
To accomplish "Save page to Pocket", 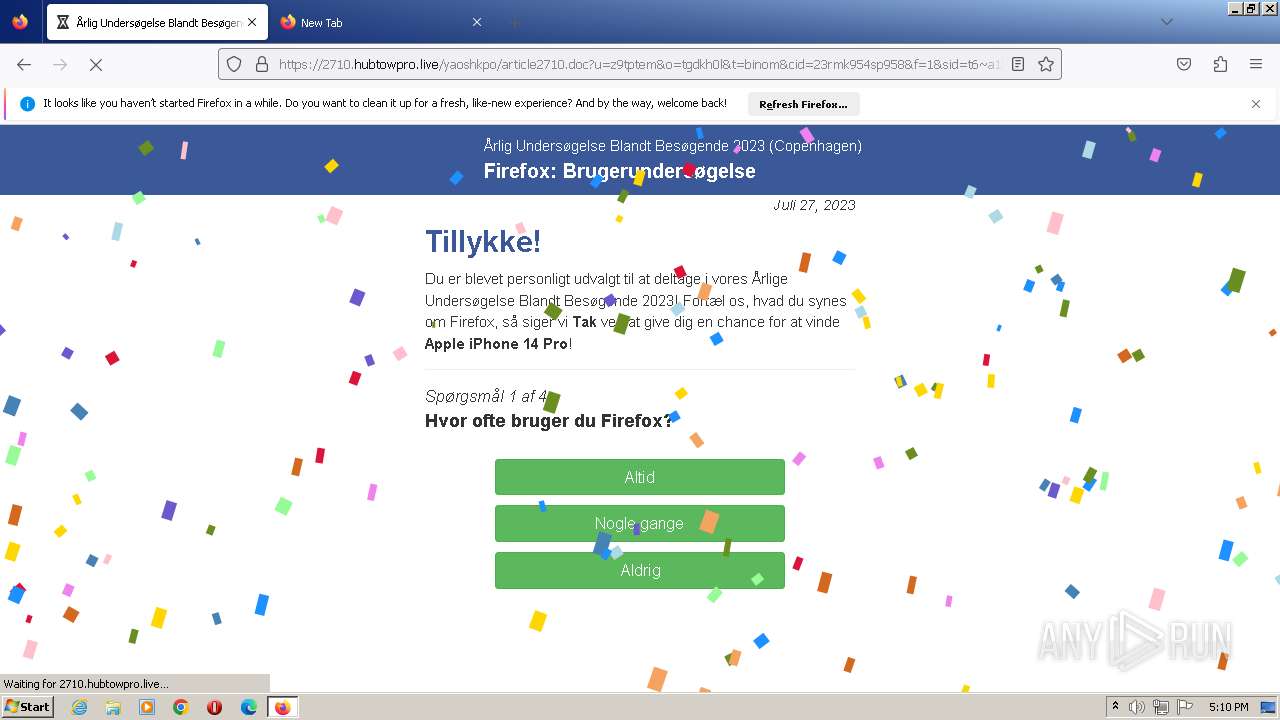I will 1184,64.
